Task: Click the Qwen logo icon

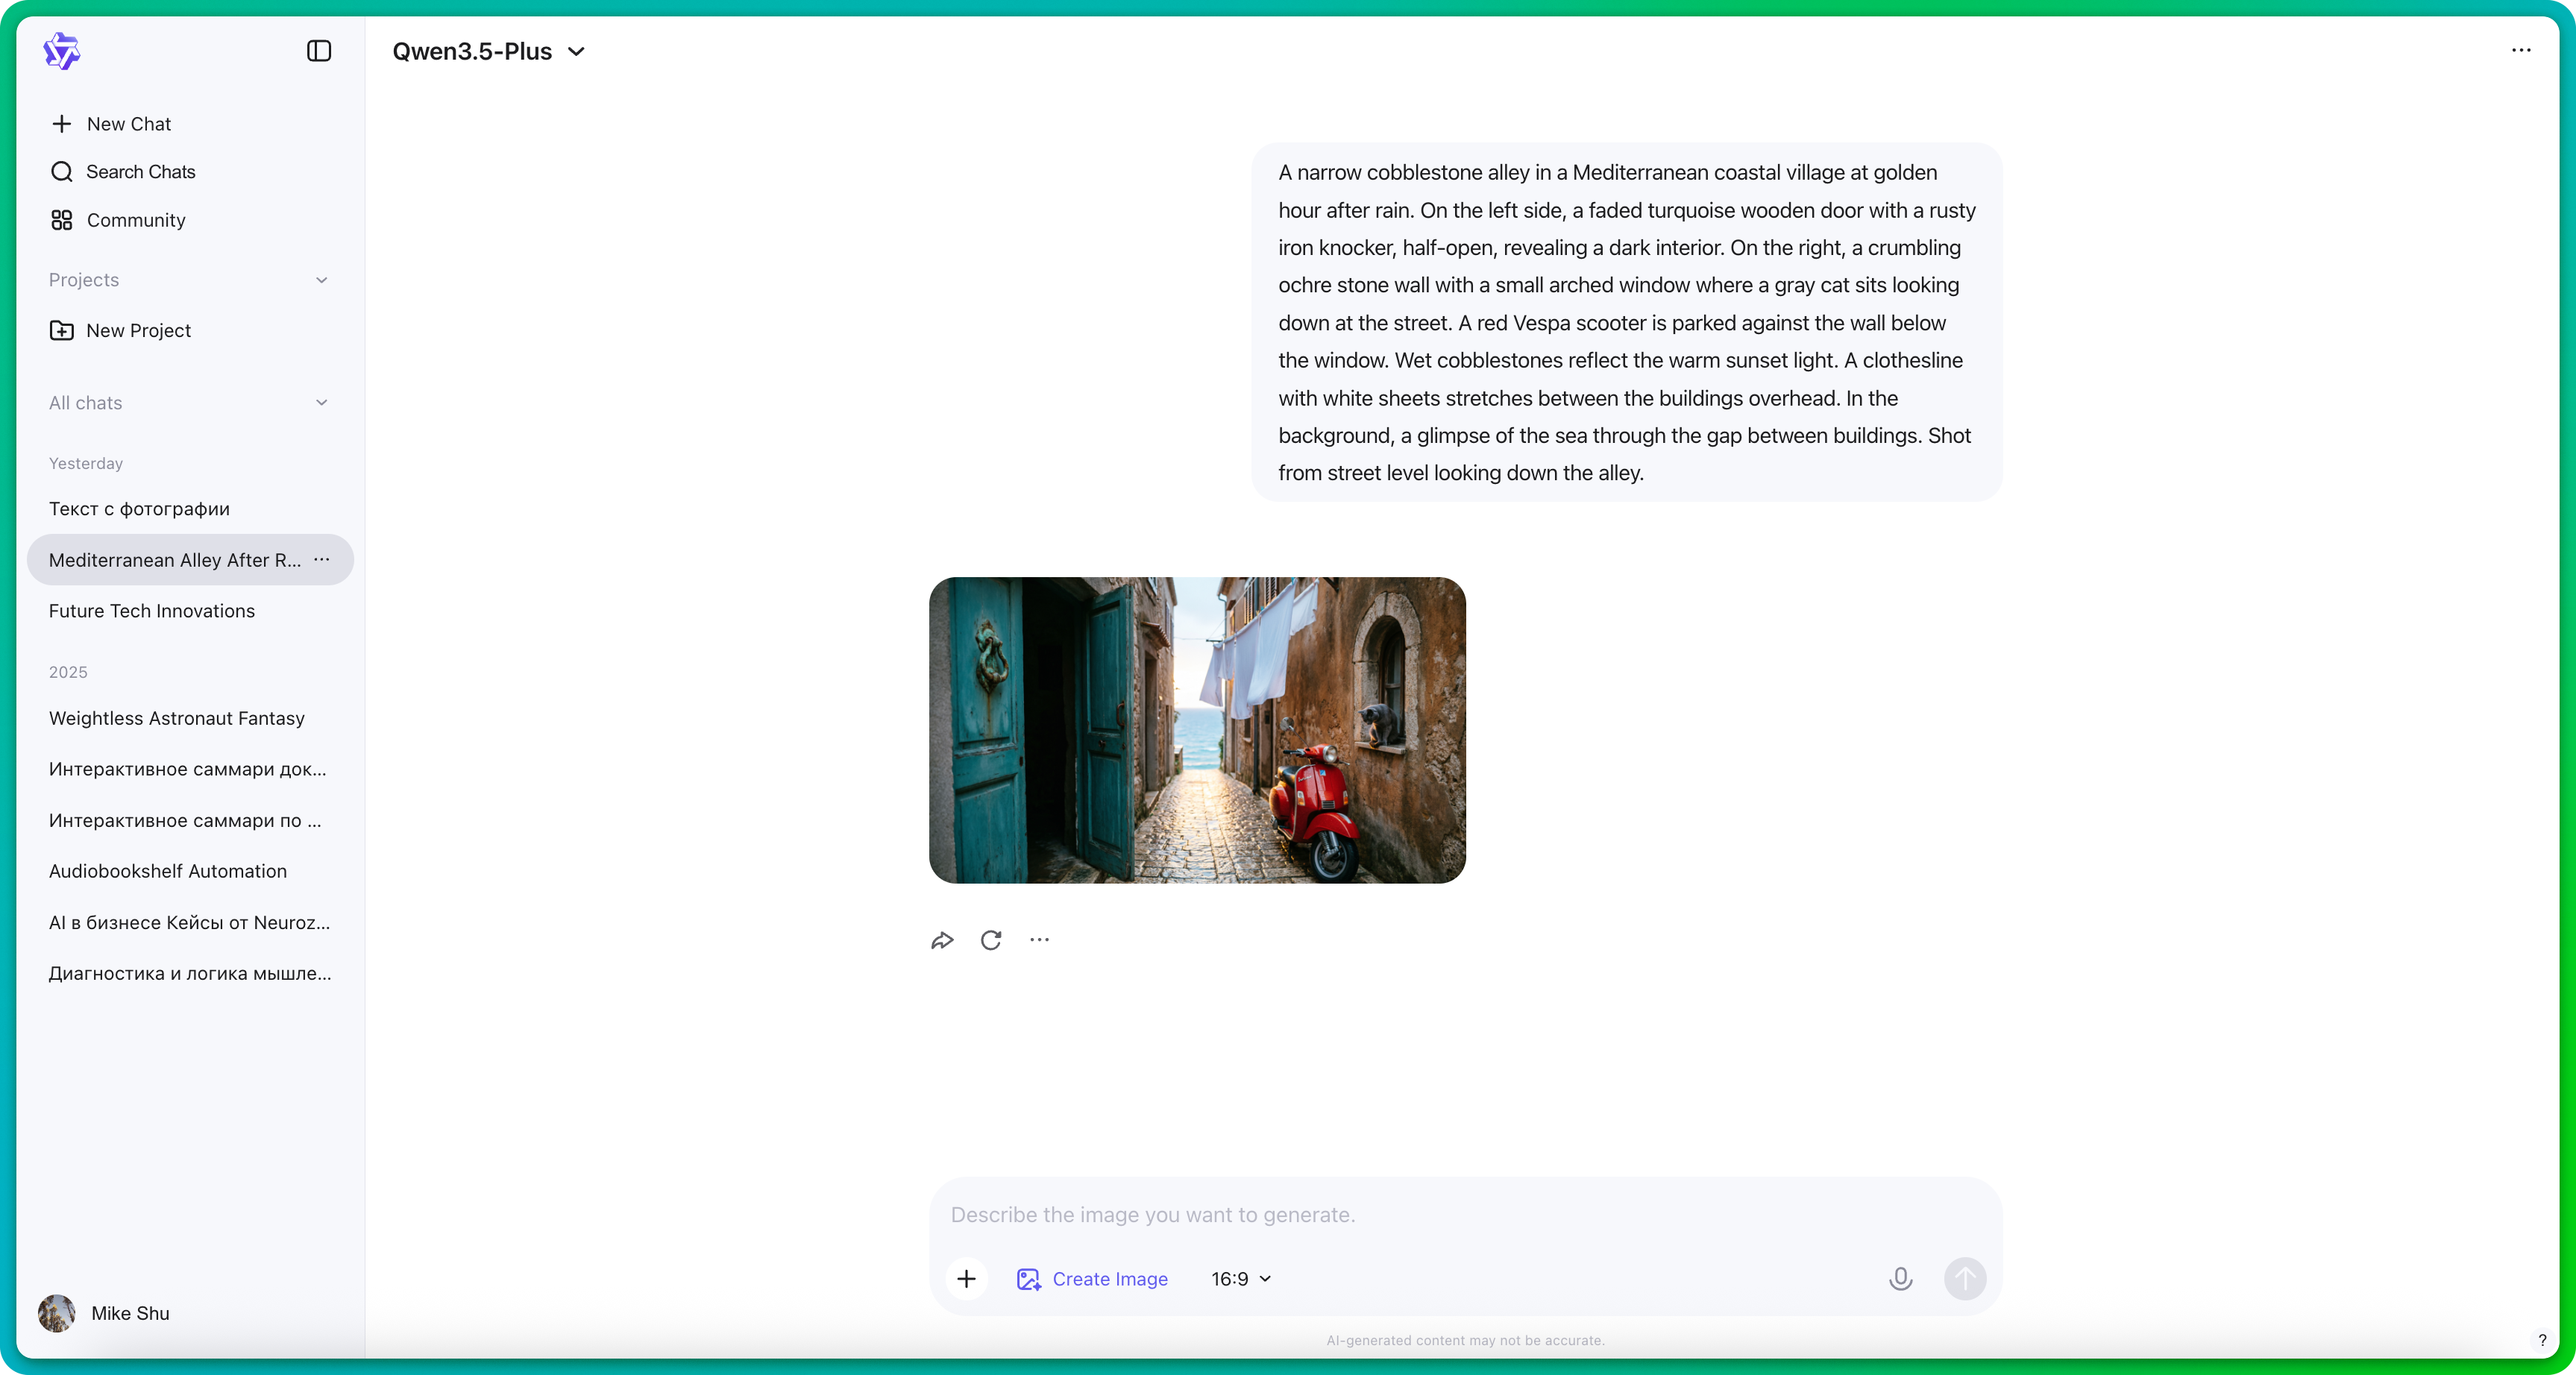Action: point(62,51)
